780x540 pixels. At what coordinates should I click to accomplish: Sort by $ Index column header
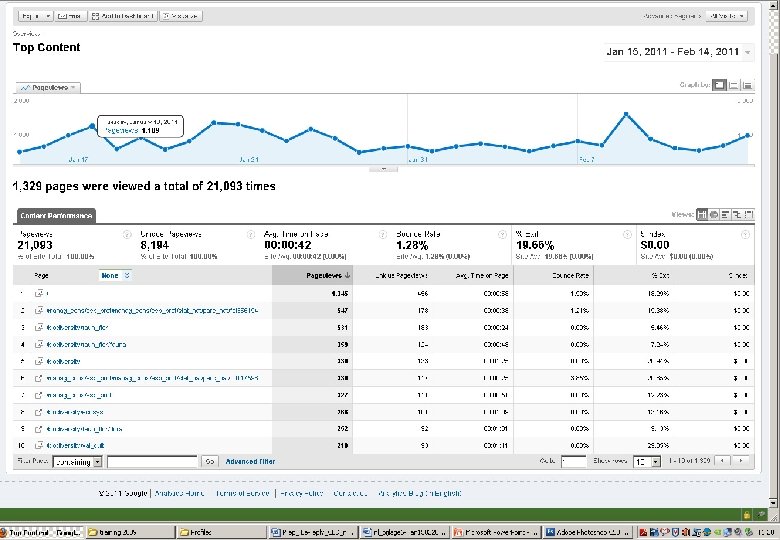[x=739, y=275]
